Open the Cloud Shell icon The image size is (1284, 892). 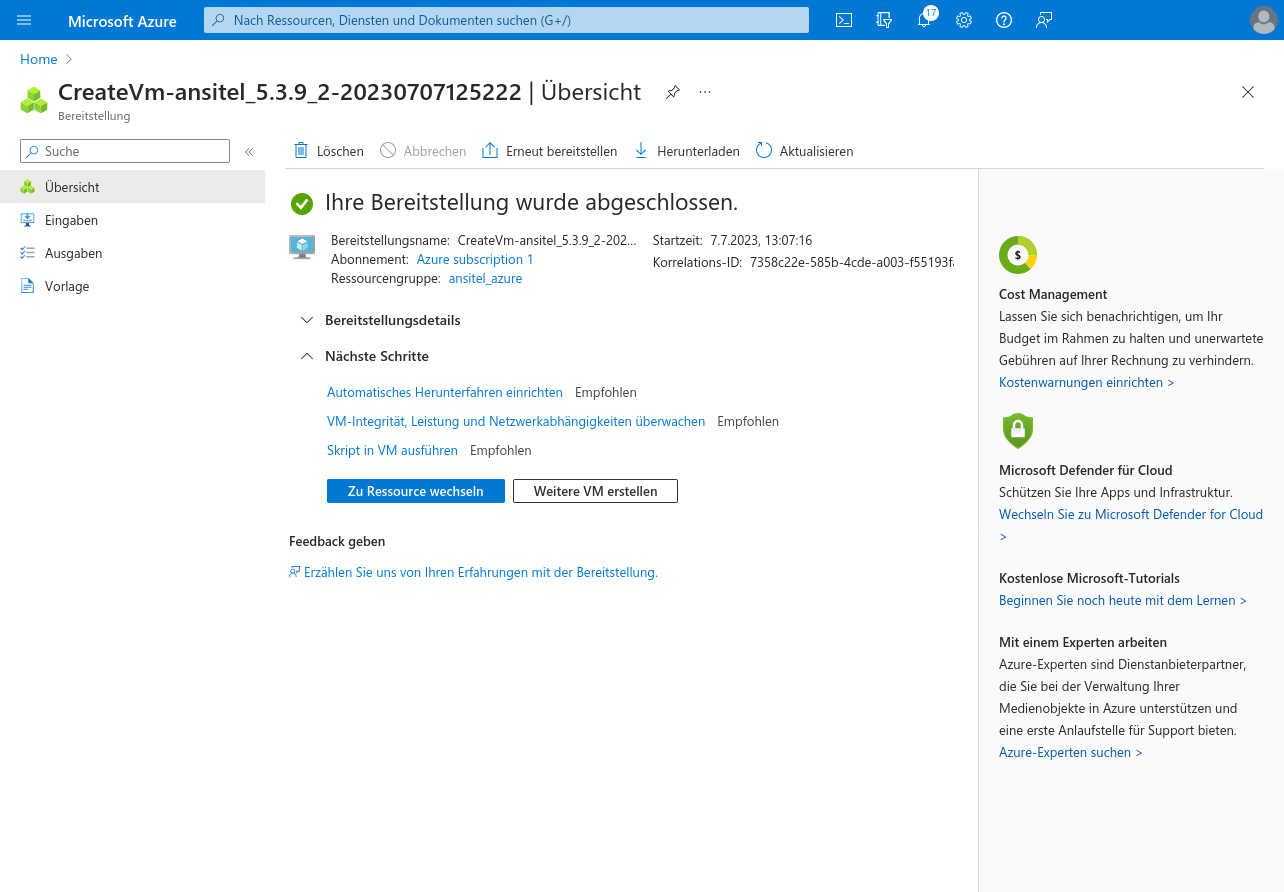click(x=844, y=20)
